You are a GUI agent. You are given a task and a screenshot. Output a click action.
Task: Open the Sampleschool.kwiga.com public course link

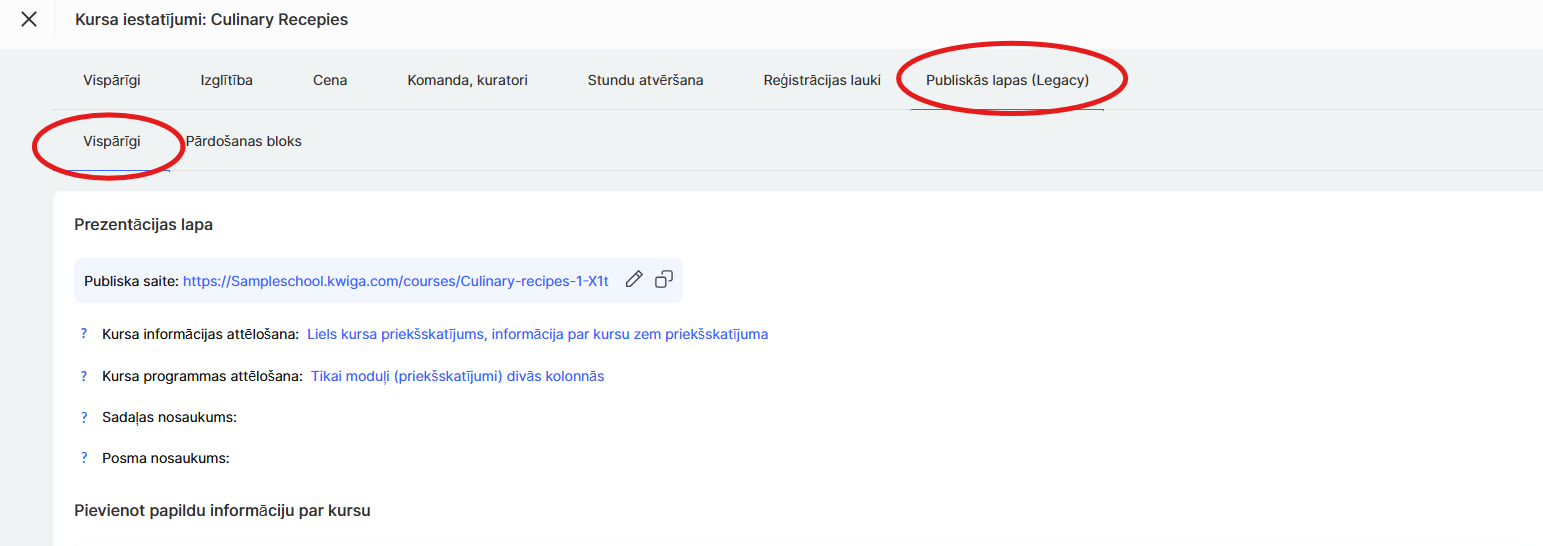point(395,281)
